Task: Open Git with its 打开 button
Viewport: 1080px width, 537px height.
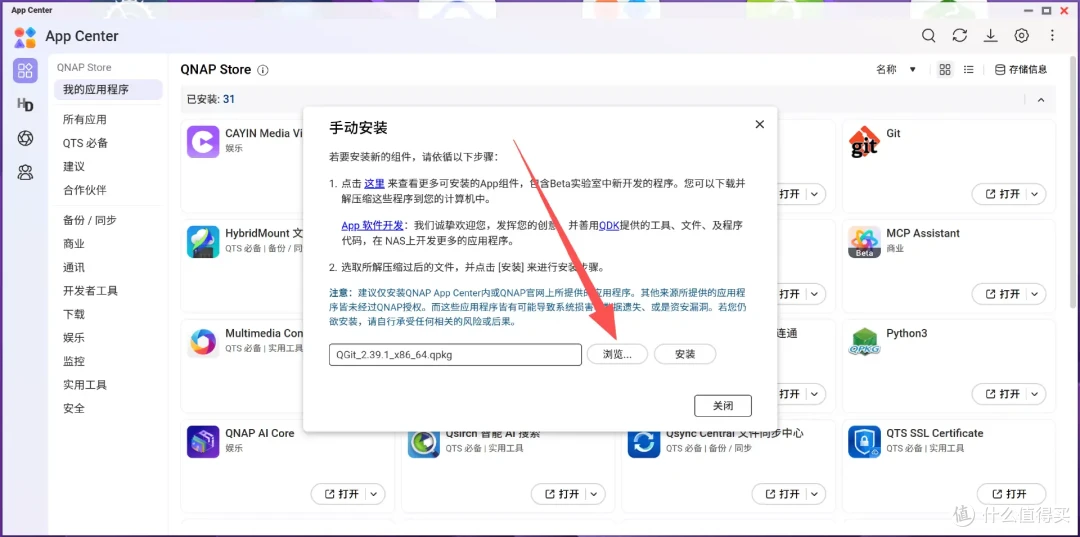Action: tap(1003, 194)
